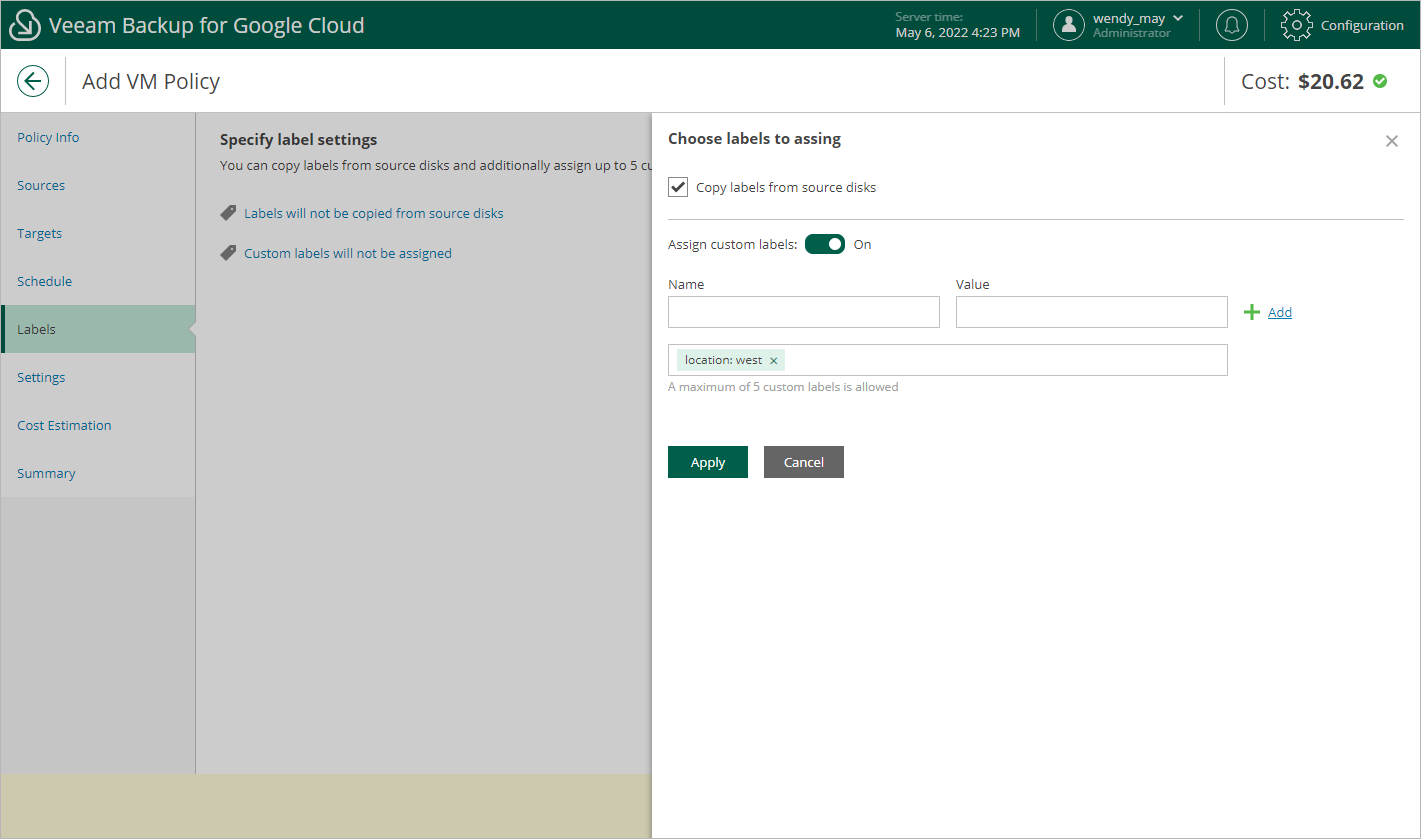This screenshot has width=1421, height=839.
Task: Click the Apply button
Action: (708, 462)
